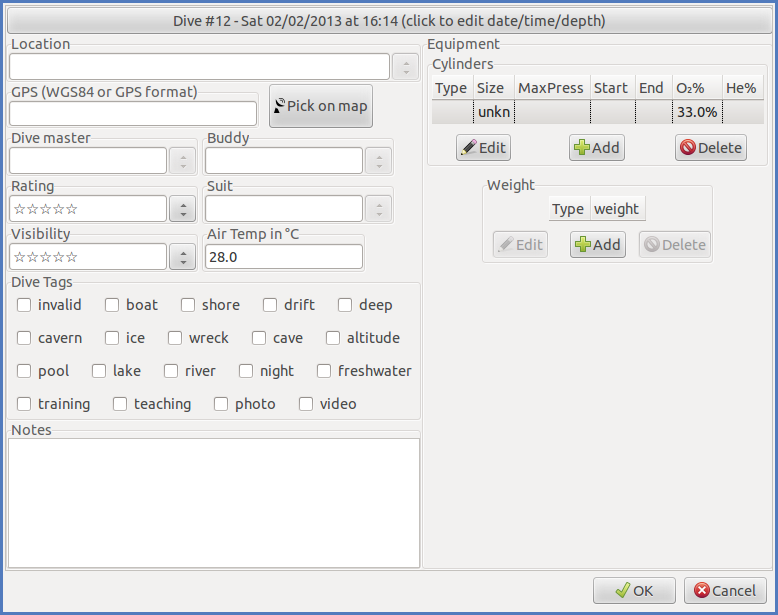The image size is (778, 615).
Task: Focus the Suit input field
Action: point(284,208)
